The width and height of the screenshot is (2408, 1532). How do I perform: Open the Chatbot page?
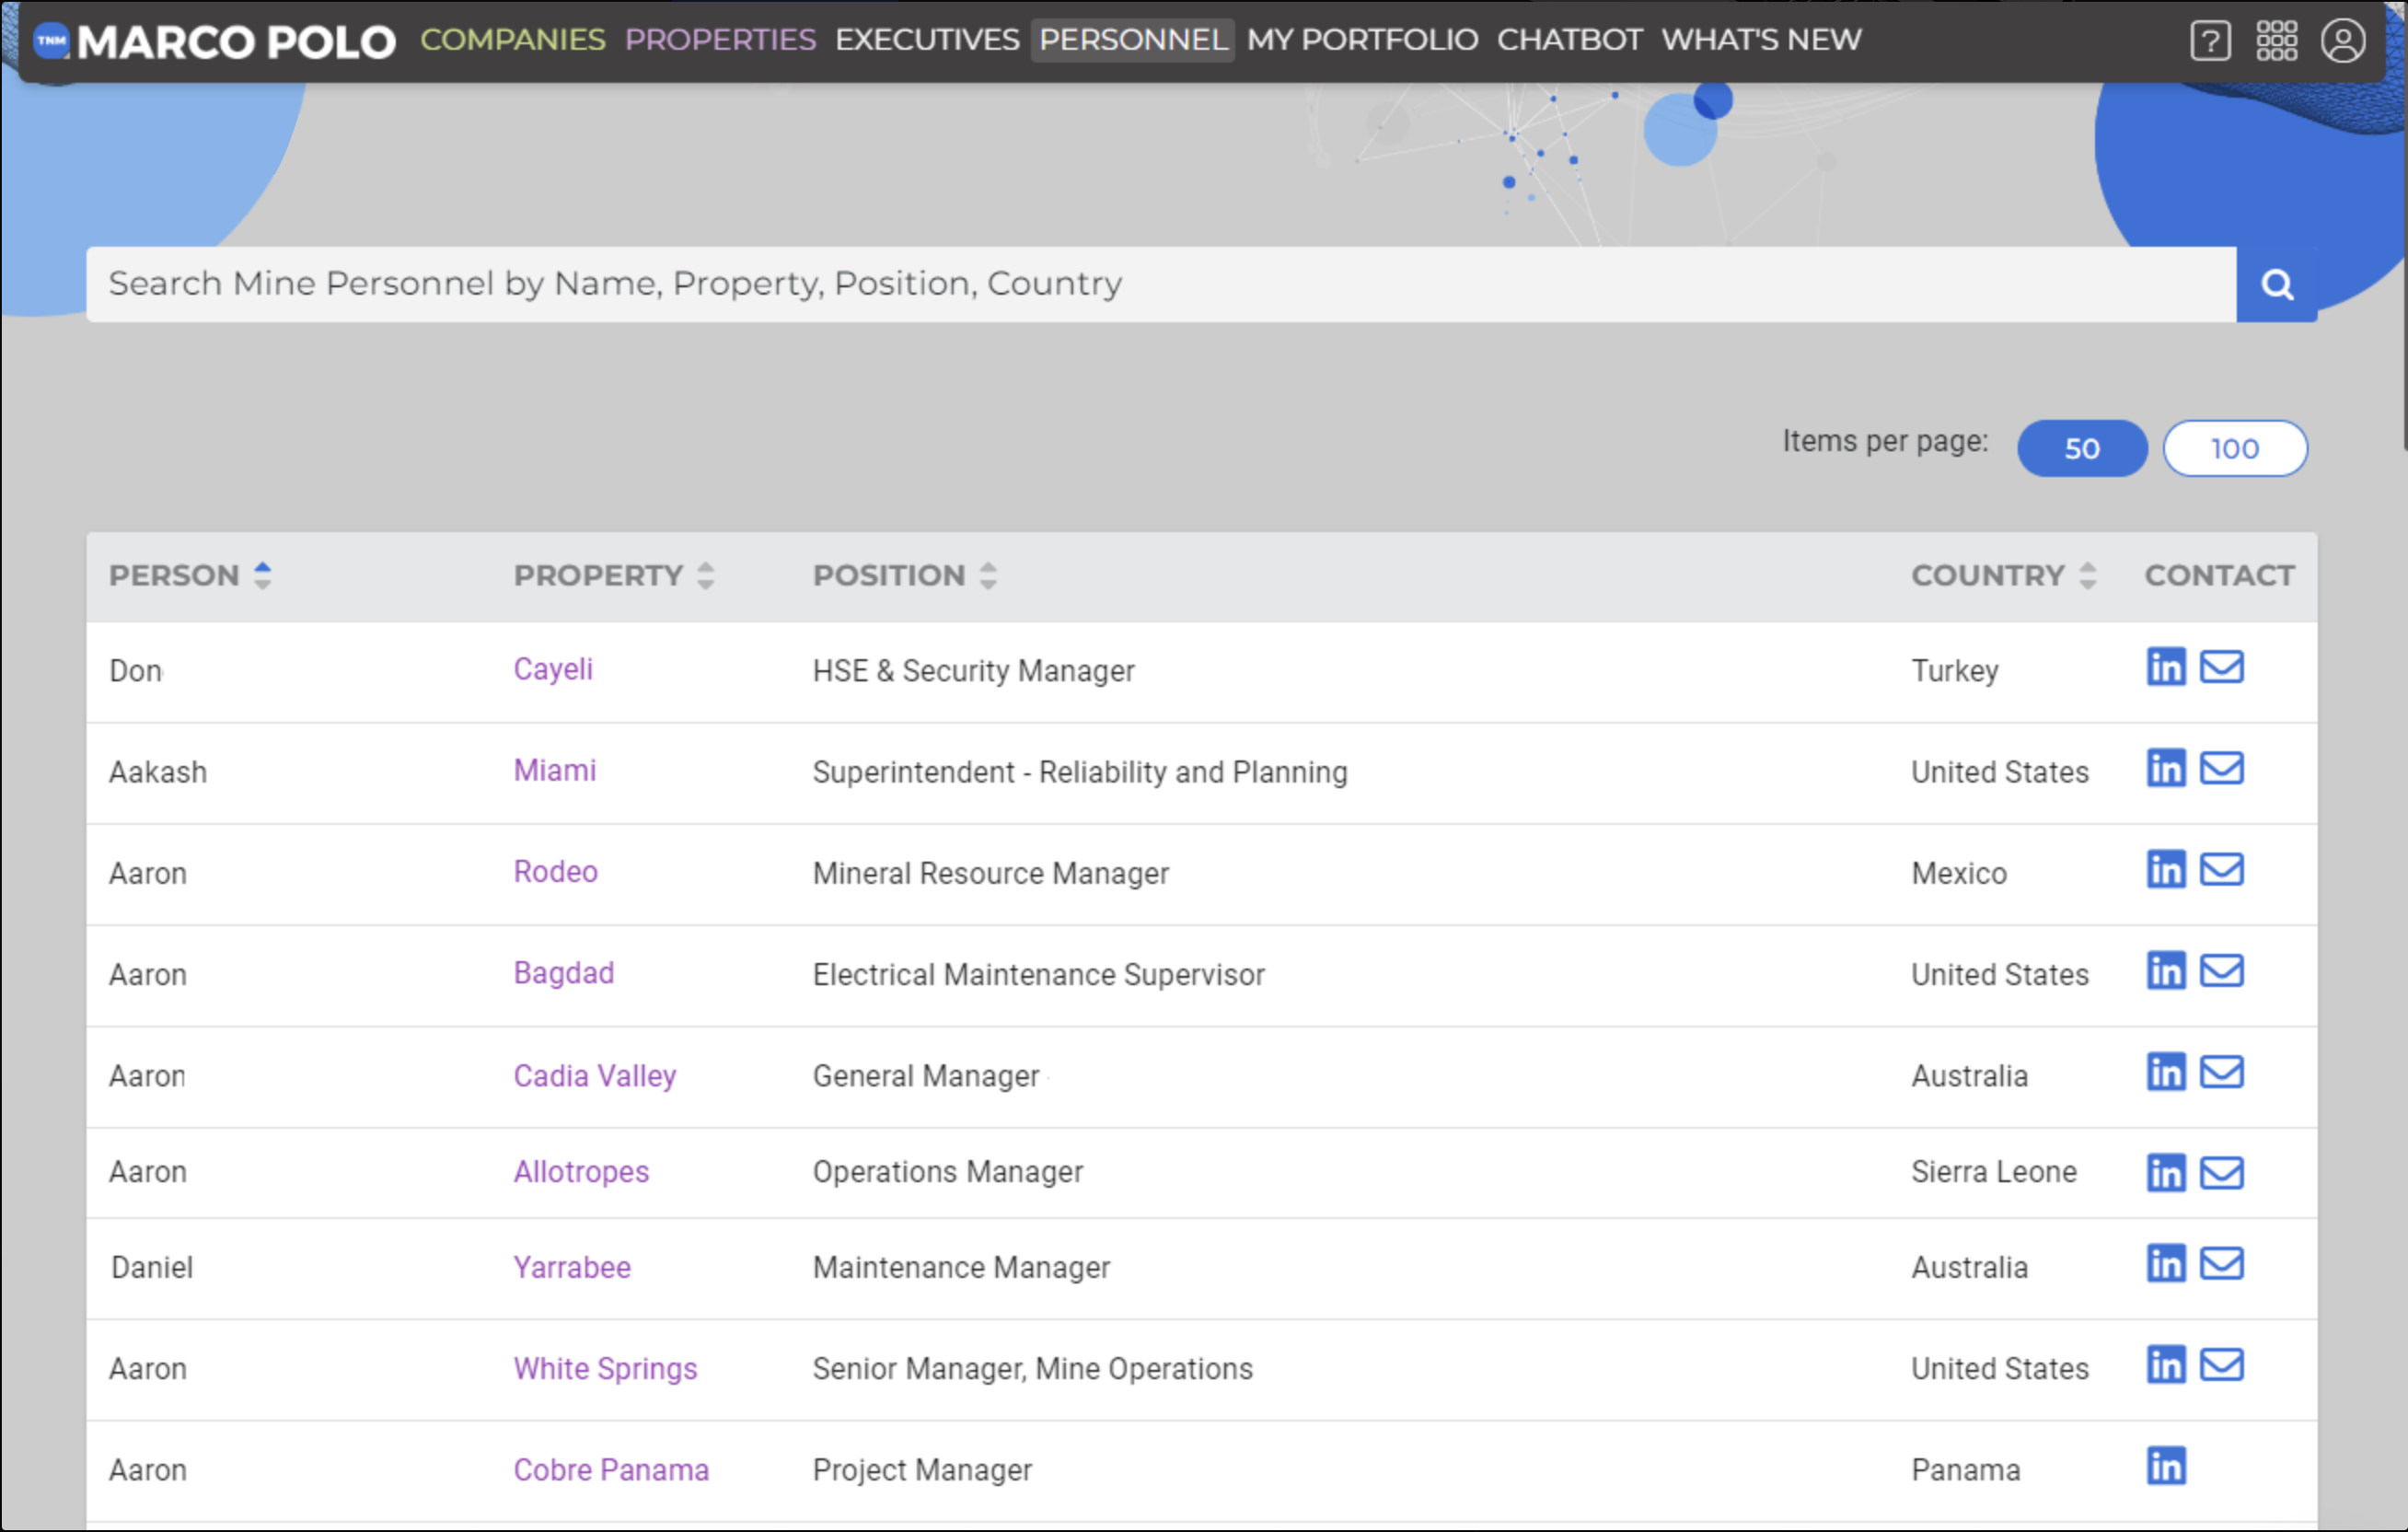click(x=1569, y=40)
